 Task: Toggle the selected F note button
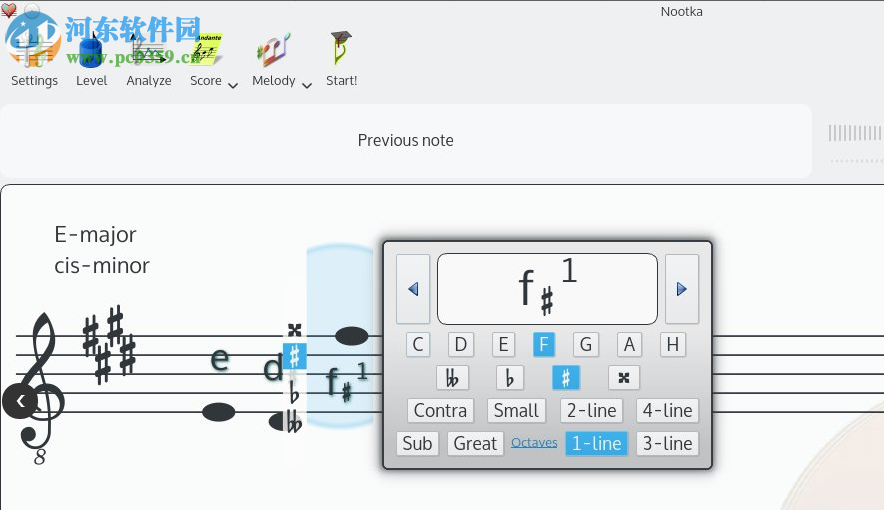[x=543, y=344]
